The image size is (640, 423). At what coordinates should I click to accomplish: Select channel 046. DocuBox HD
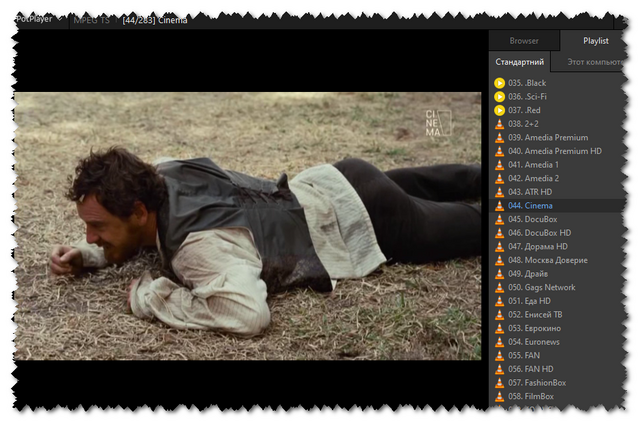click(x=540, y=233)
